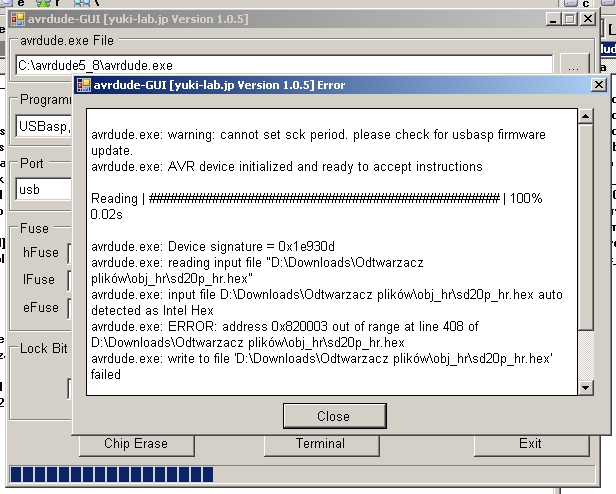Click the Error dialog title bar icon
The image size is (616, 494).
[84, 85]
